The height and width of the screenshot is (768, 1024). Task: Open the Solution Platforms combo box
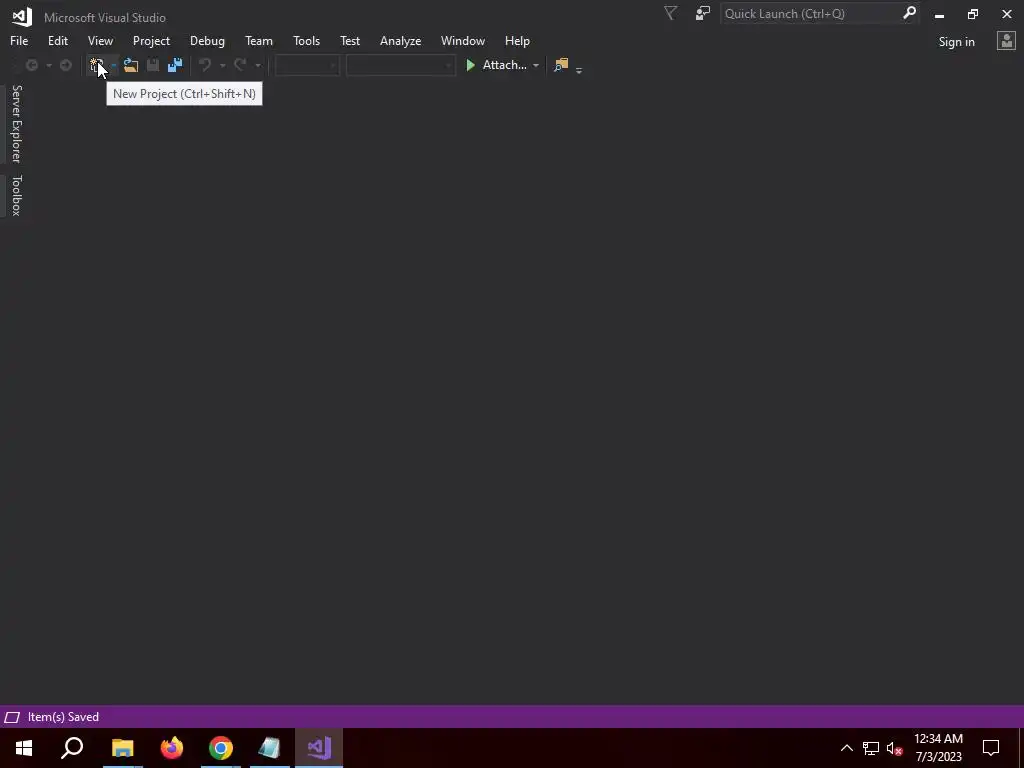[400, 65]
